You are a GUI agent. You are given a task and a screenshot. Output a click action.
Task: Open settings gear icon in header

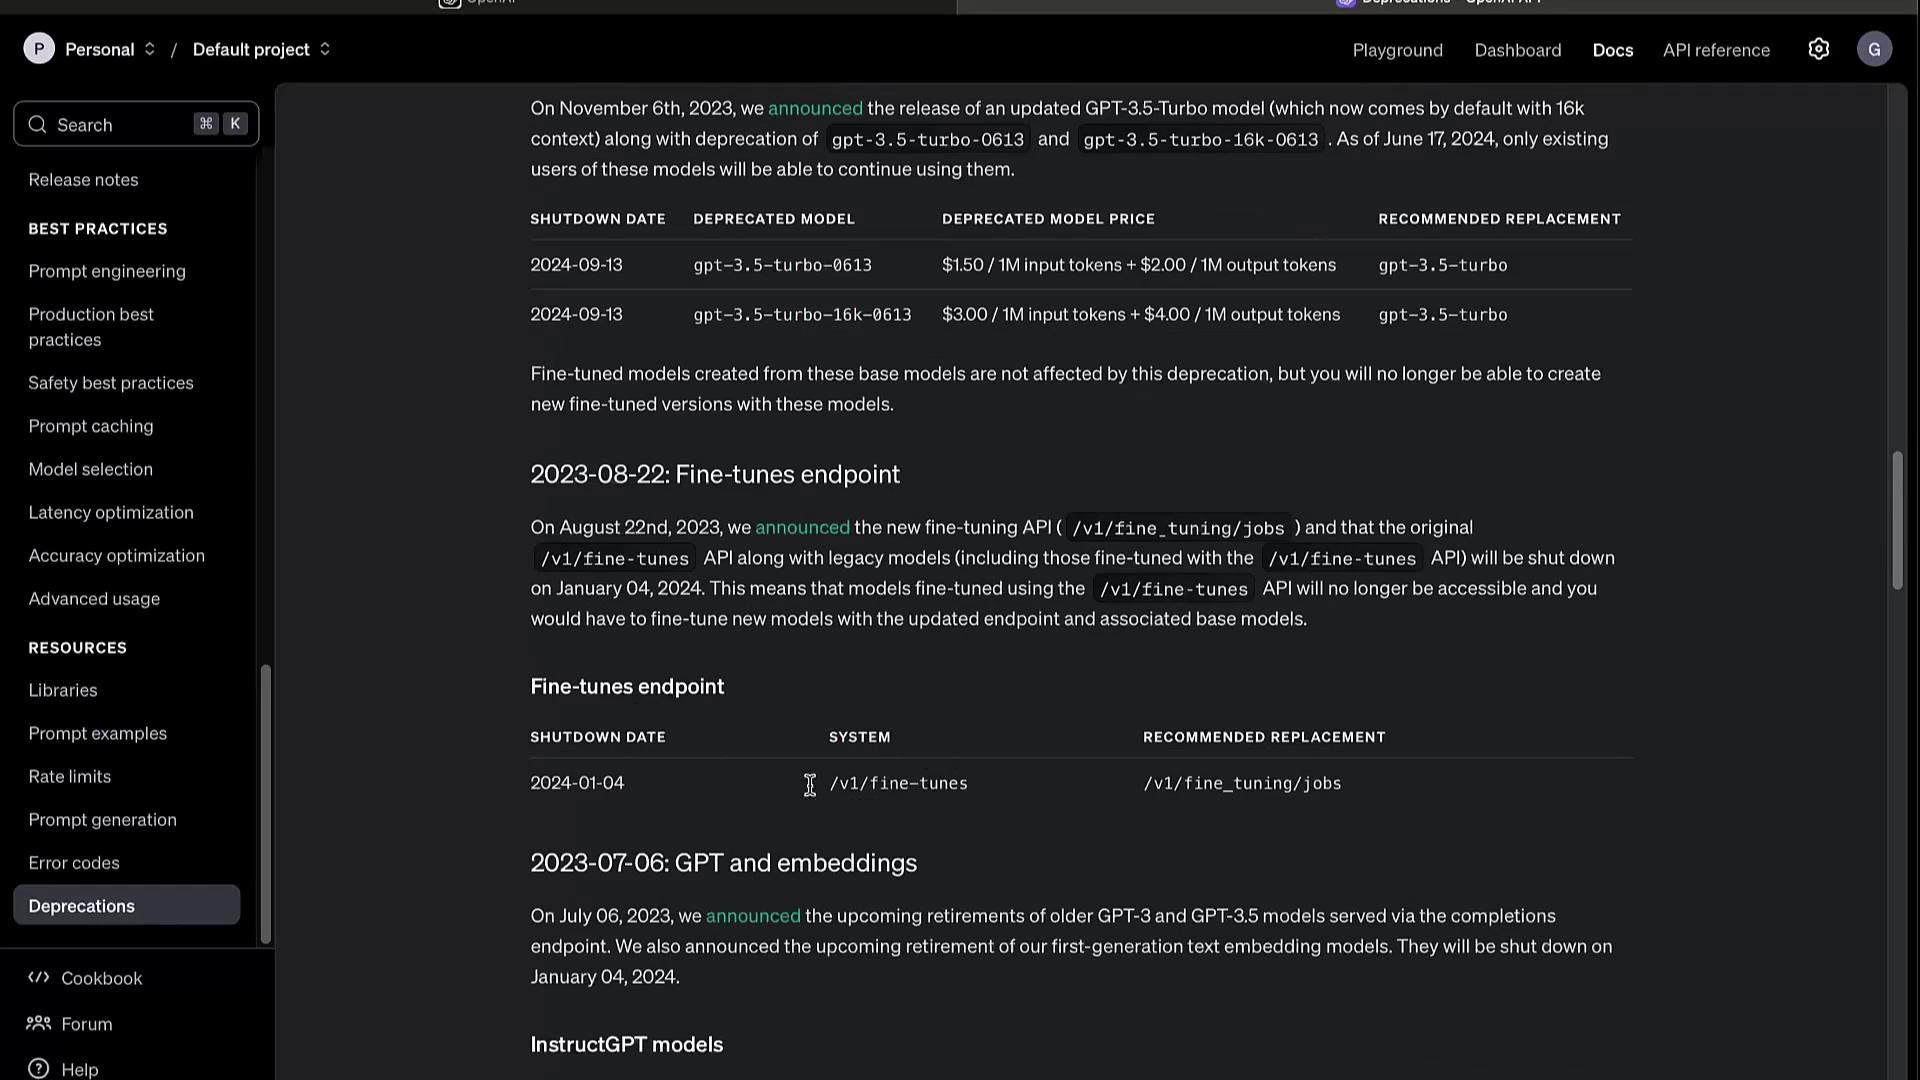click(x=1818, y=49)
